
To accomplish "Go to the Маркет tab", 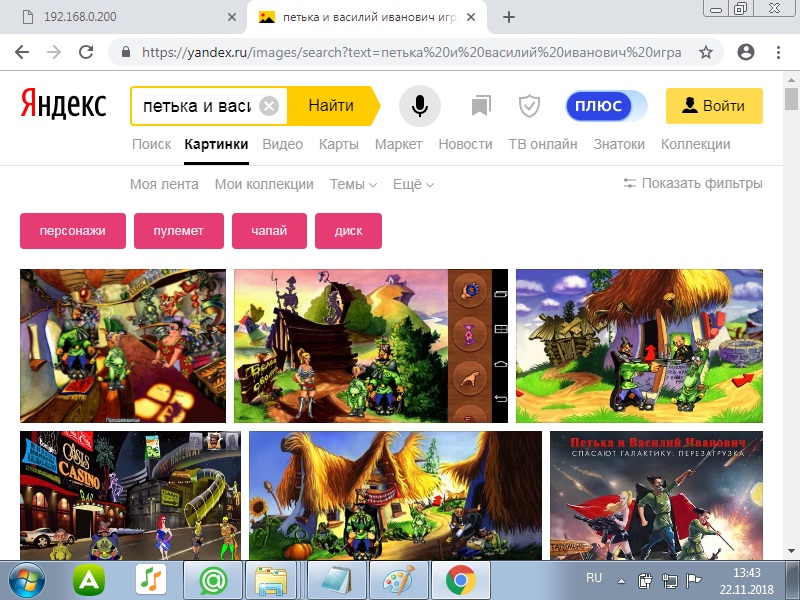I will [398, 144].
